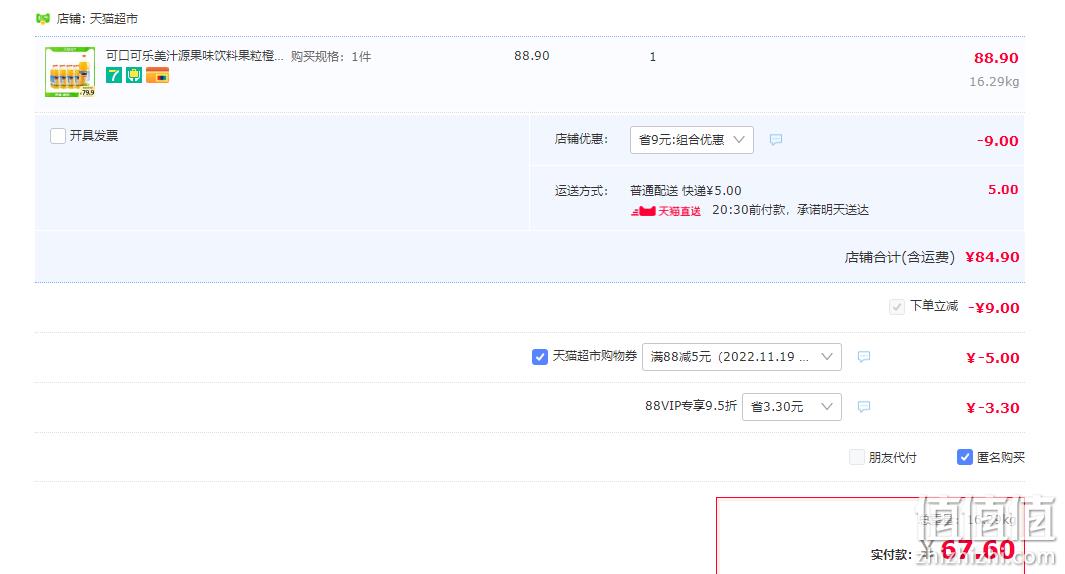Click the ¥-3.30 VIP discount amount

[992, 408]
